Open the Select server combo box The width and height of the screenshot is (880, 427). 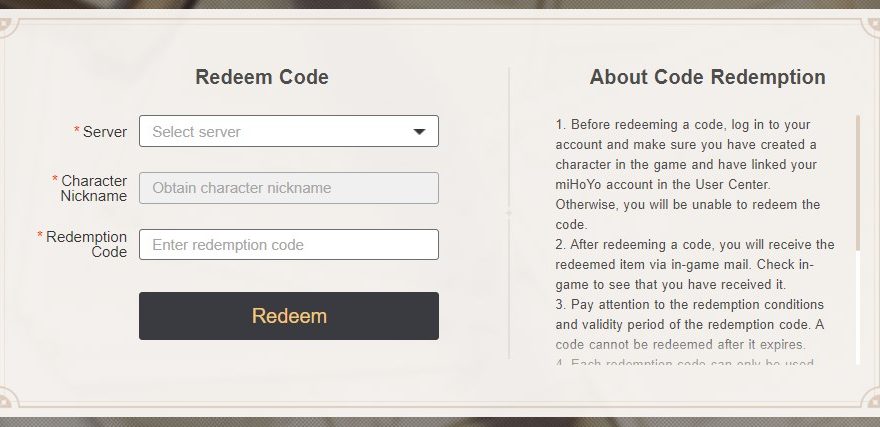click(280, 131)
